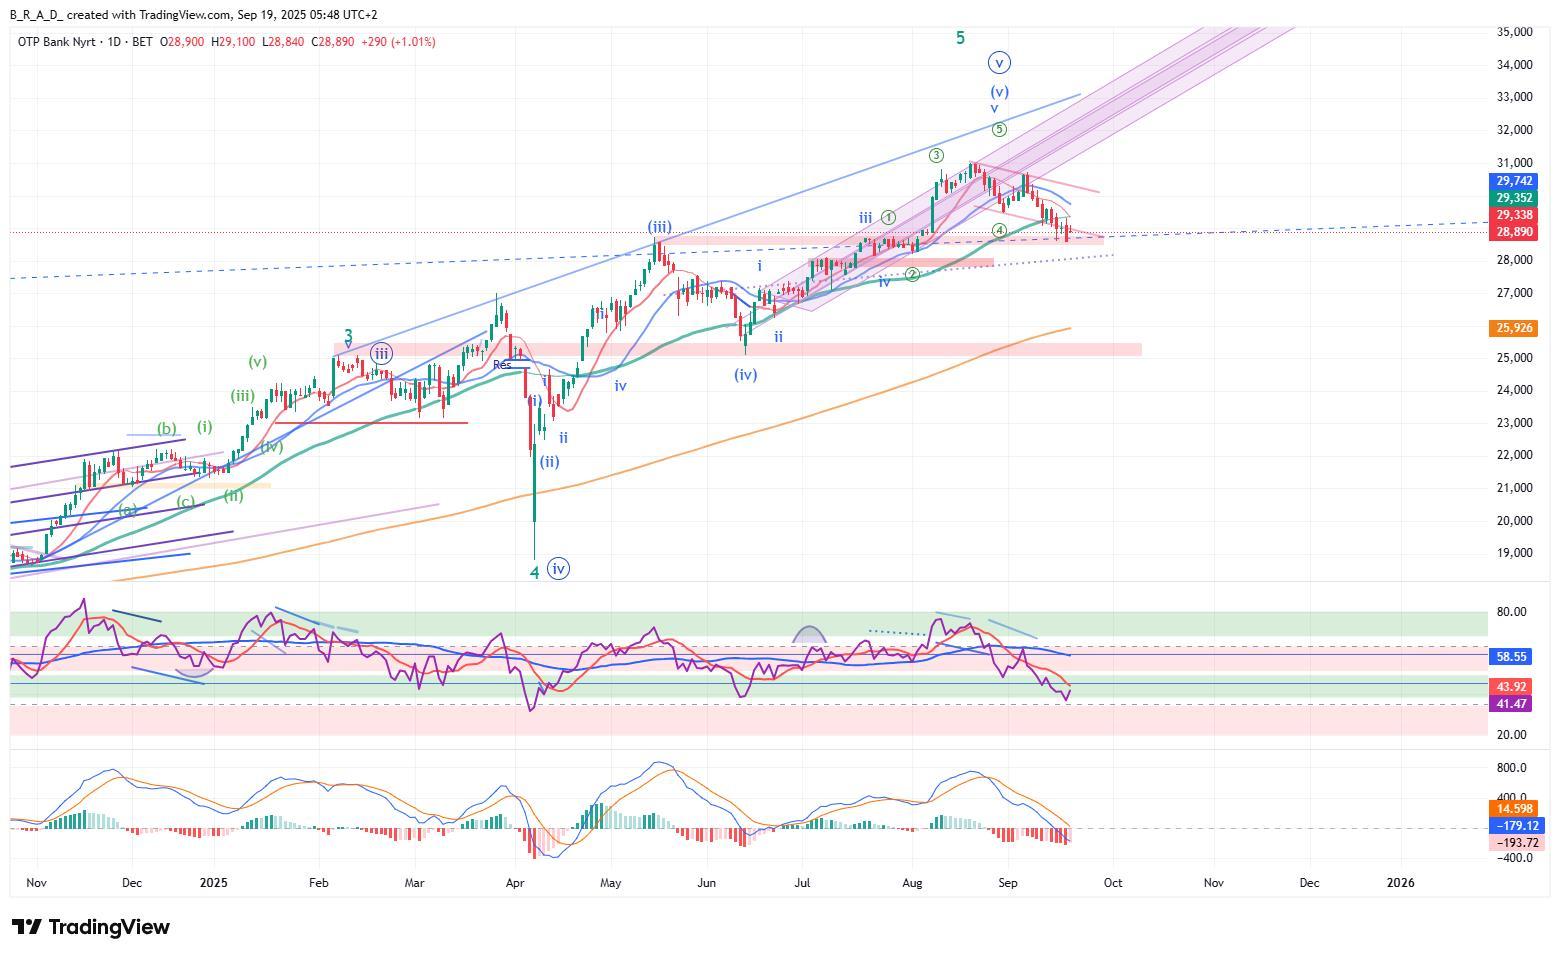Click the 2026 time axis label
Viewport: 1560px width, 957px height.
click(1400, 883)
